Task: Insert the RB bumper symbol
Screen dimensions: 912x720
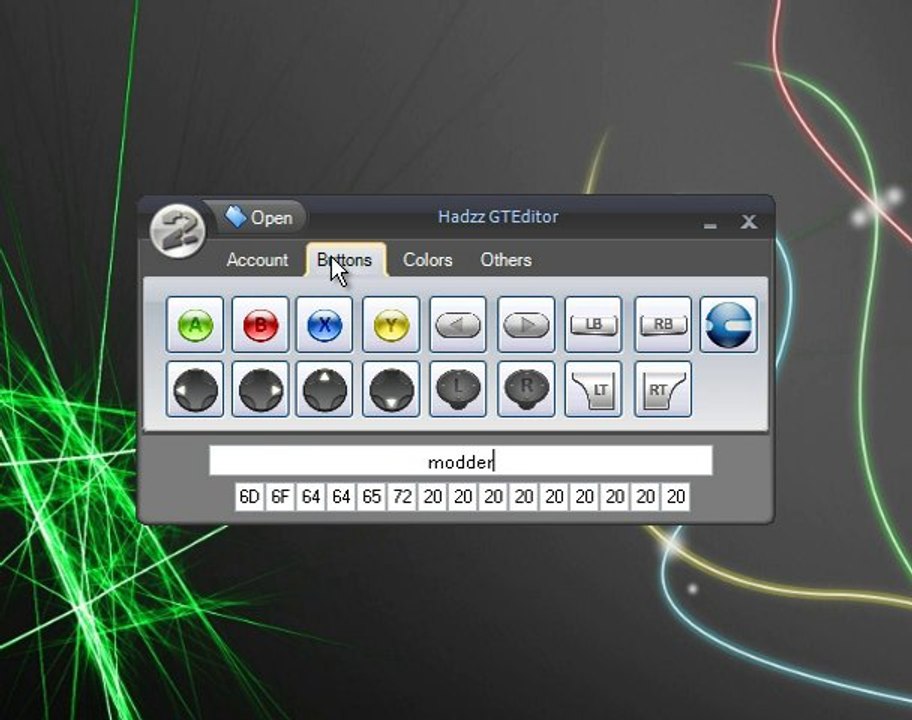Action: [662, 325]
